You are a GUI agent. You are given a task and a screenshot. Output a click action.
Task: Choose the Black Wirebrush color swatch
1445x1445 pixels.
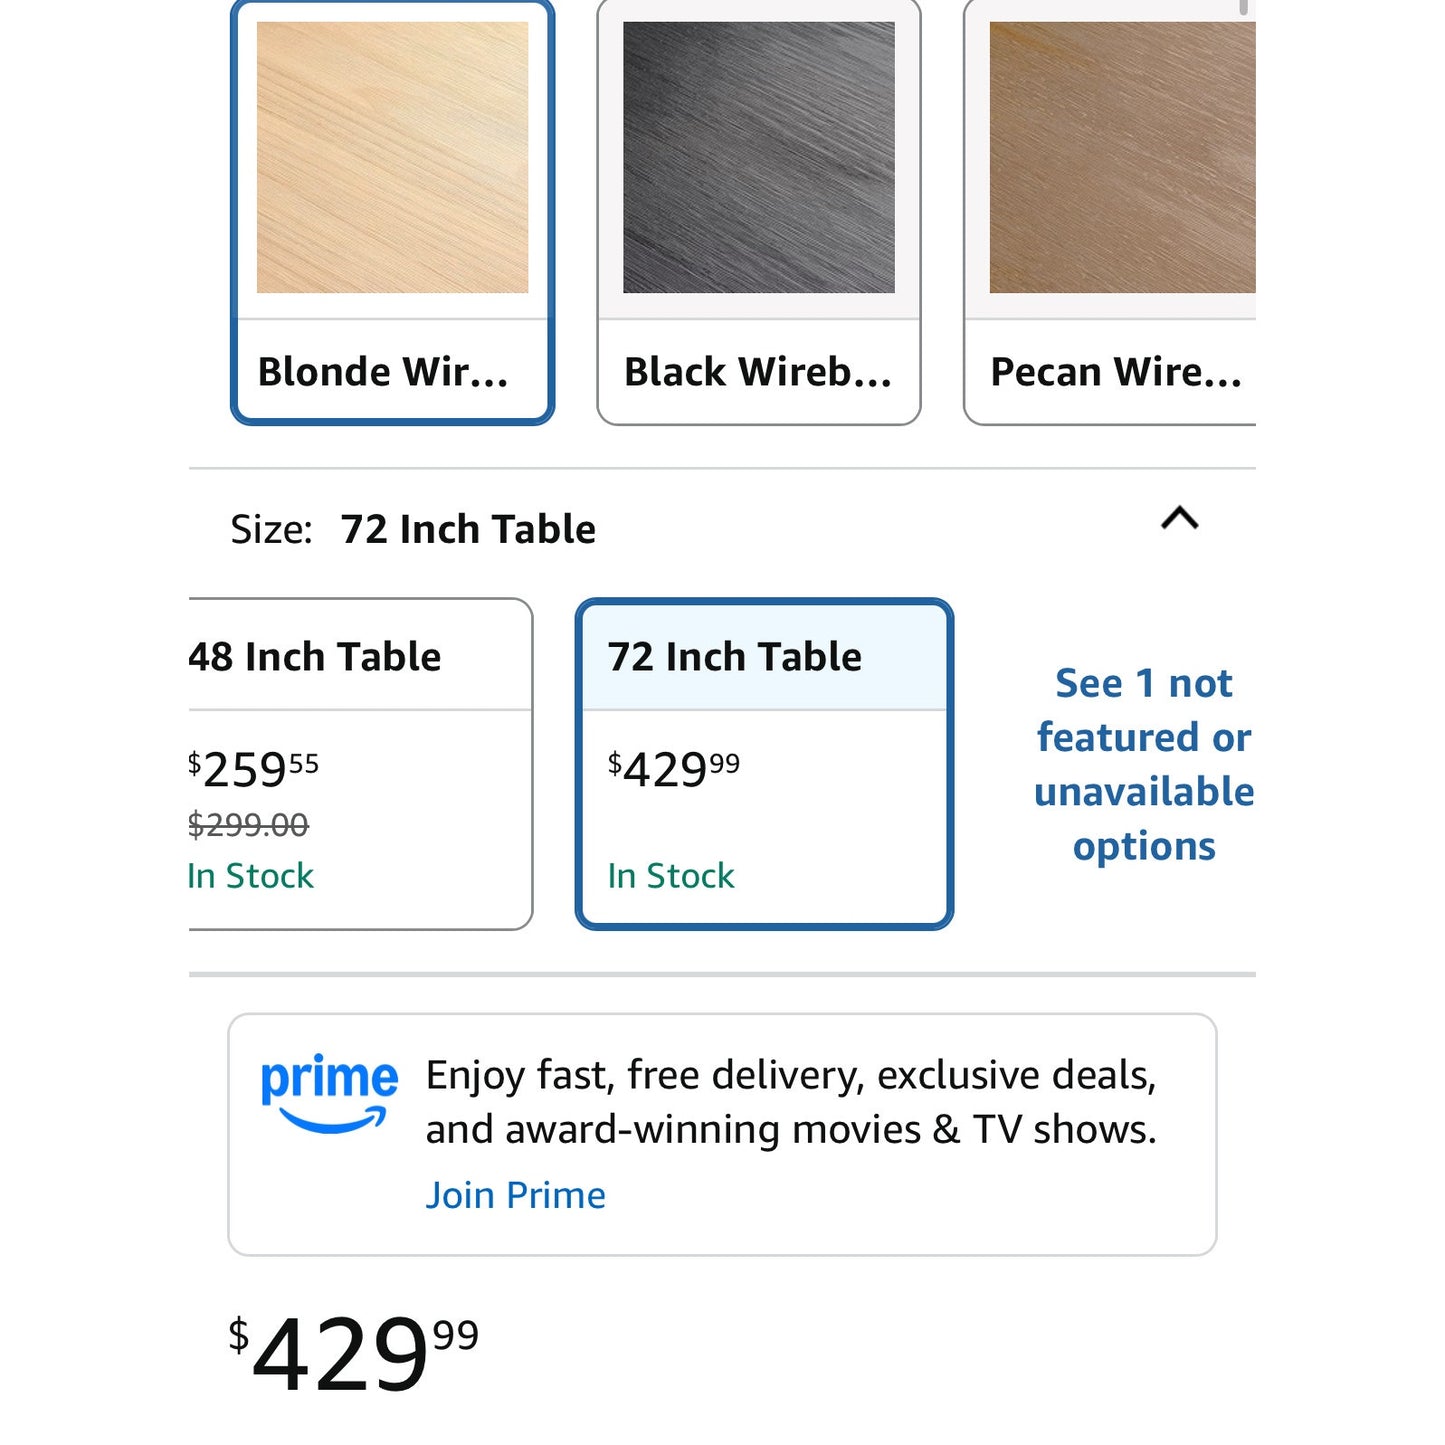758,212
